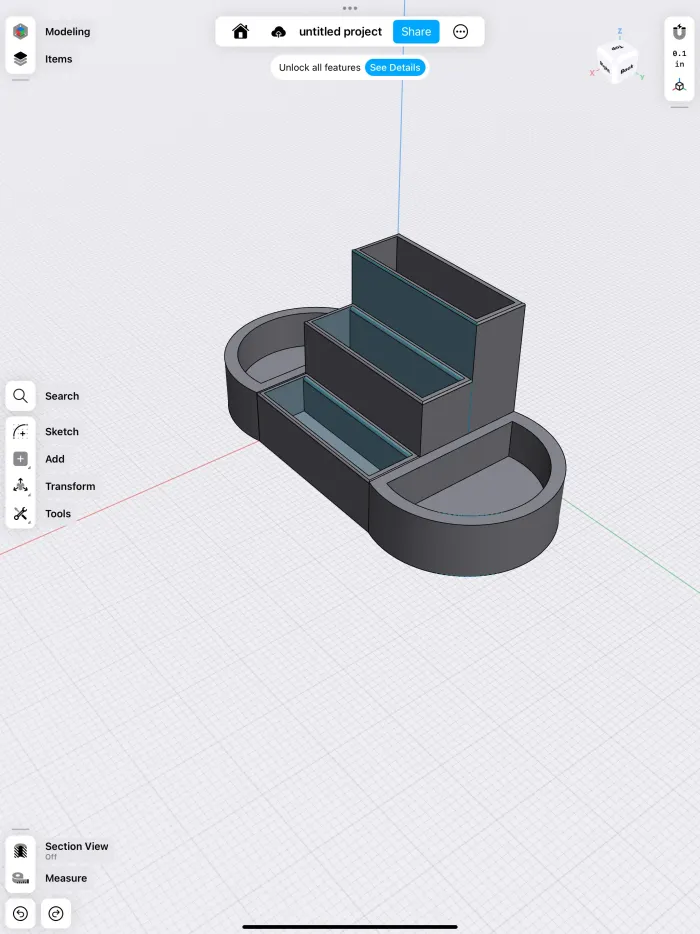The width and height of the screenshot is (700, 934).
Task: Redo the last undone action
Action: coord(56,913)
